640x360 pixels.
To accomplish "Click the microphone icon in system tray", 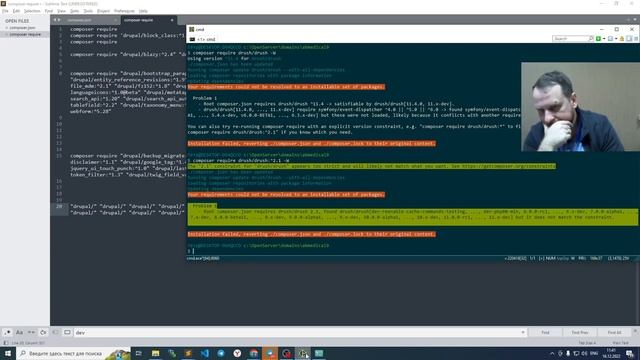I will click(568, 353).
